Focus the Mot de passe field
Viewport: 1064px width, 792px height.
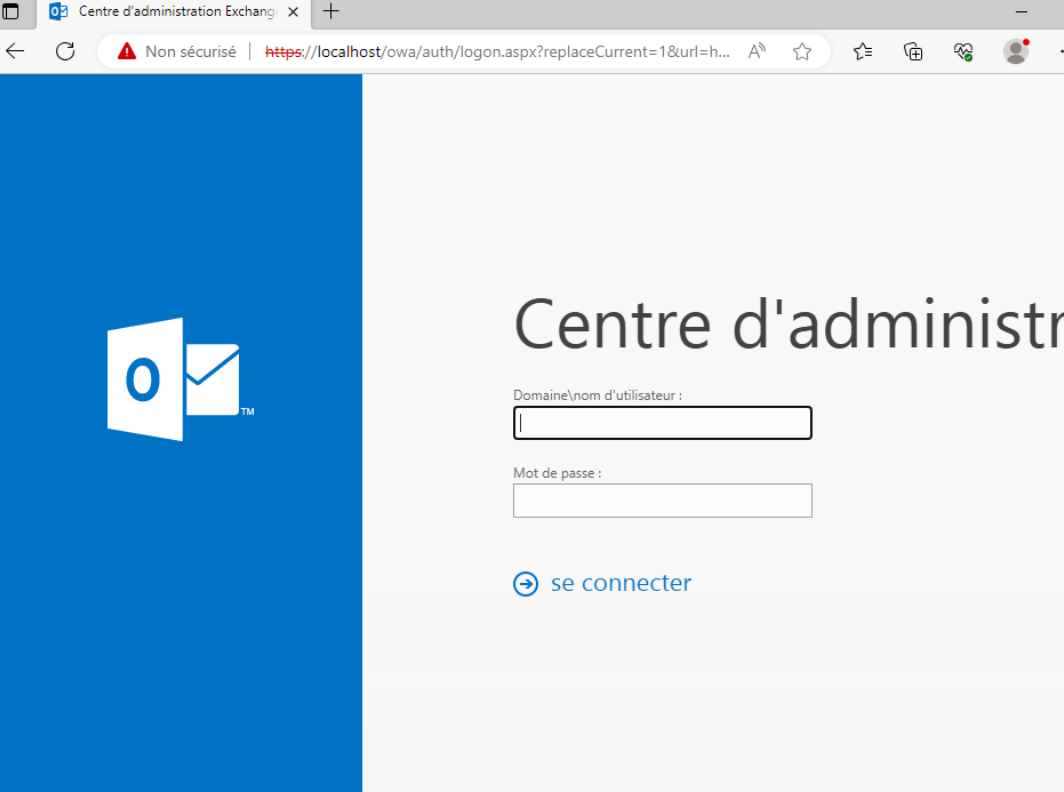pyautogui.click(x=662, y=501)
